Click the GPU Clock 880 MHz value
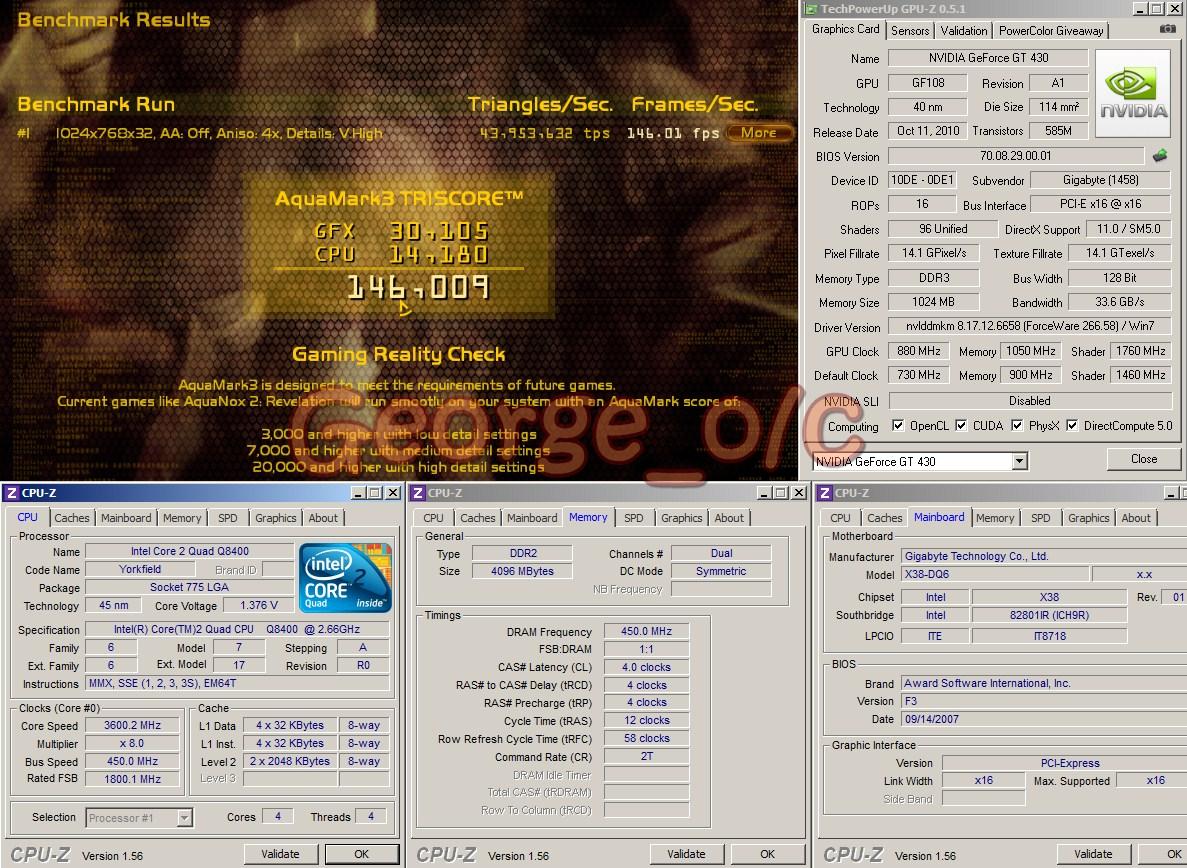Screen dimensions: 1187x868 pos(919,351)
